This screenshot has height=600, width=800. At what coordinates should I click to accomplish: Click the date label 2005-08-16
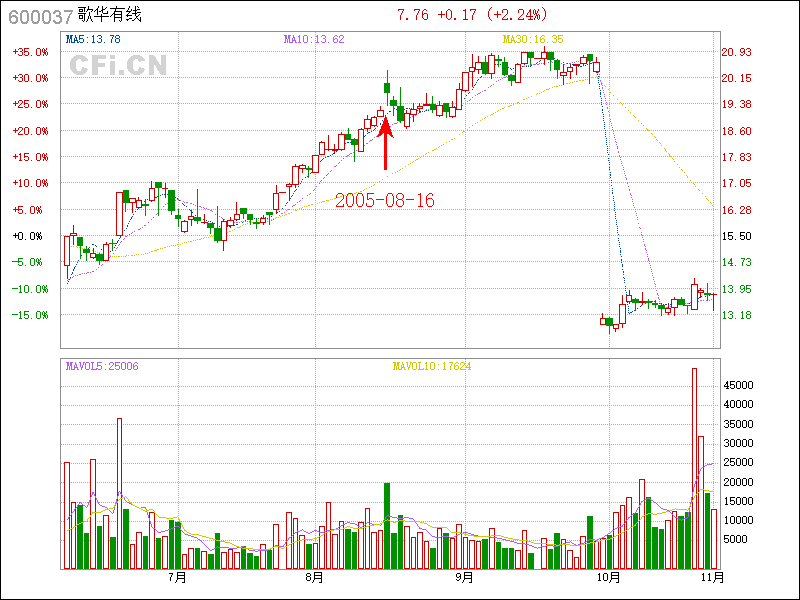[x=385, y=200]
